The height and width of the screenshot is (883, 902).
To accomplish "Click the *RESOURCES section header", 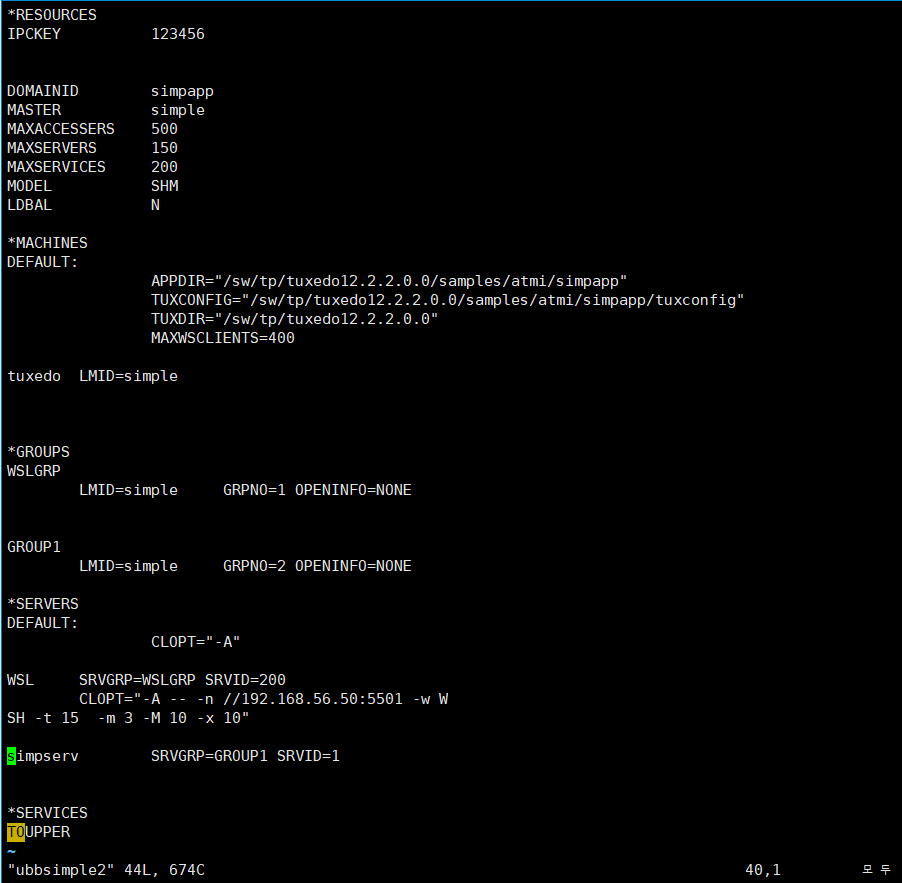I will point(52,15).
